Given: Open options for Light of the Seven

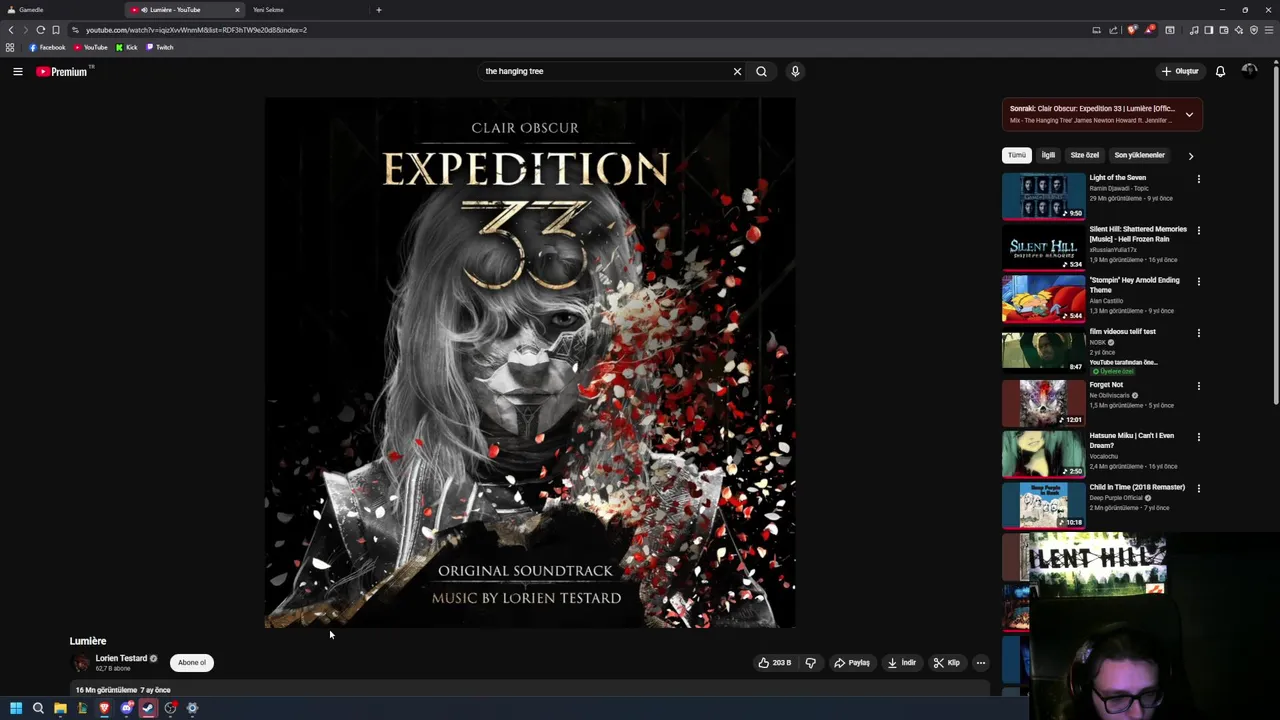Looking at the screenshot, I should 1198,179.
